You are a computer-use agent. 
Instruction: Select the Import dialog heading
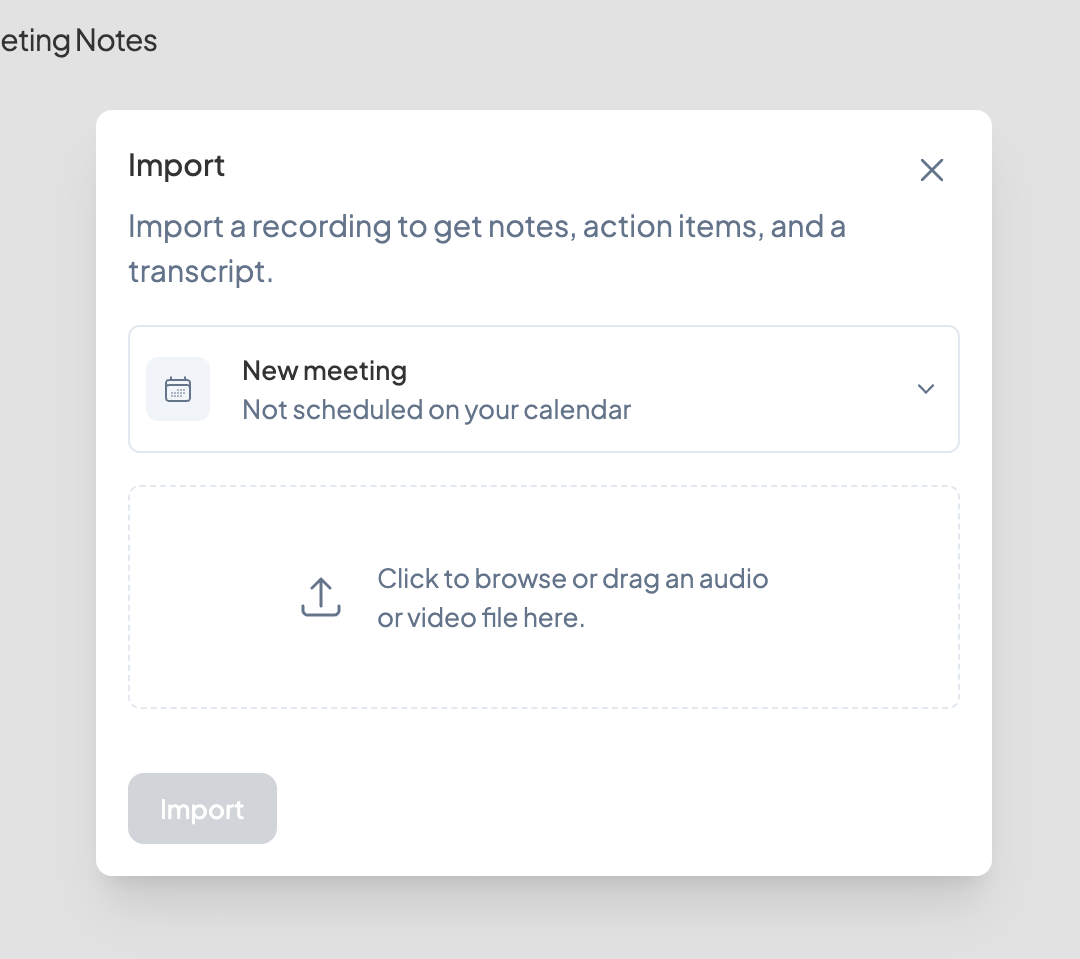point(176,165)
